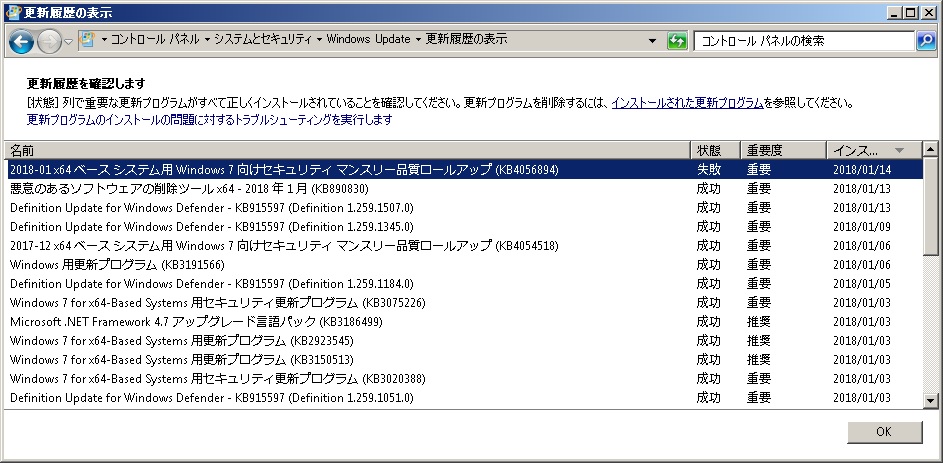Select Windows Update breadcrumb
The height and width of the screenshot is (463, 943).
click(368, 40)
